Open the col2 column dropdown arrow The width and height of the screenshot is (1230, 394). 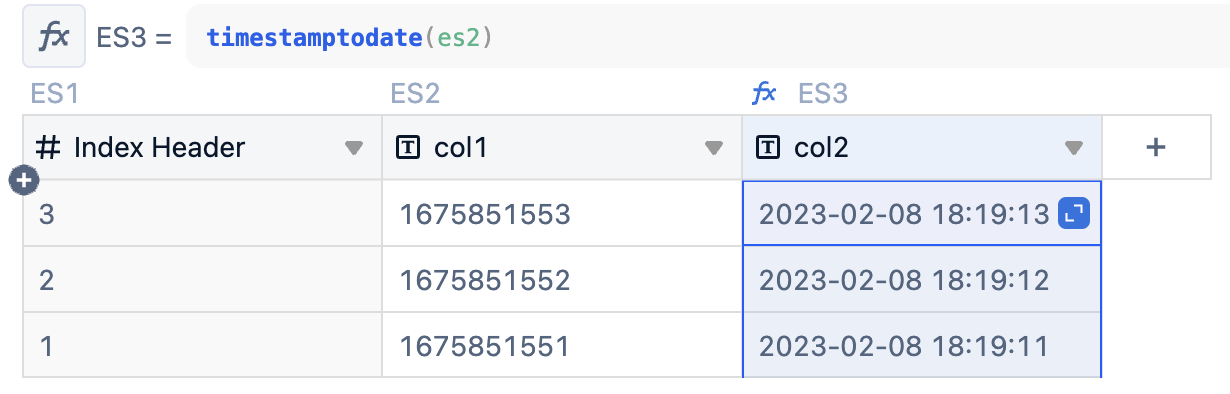1073,148
